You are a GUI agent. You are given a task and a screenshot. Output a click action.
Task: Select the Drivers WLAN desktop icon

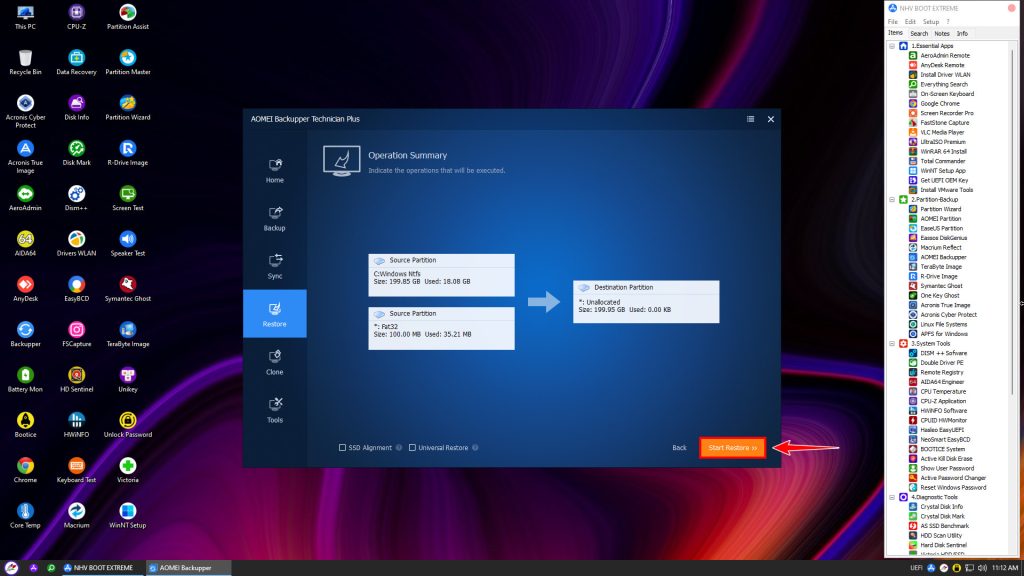click(x=76, y=244)
